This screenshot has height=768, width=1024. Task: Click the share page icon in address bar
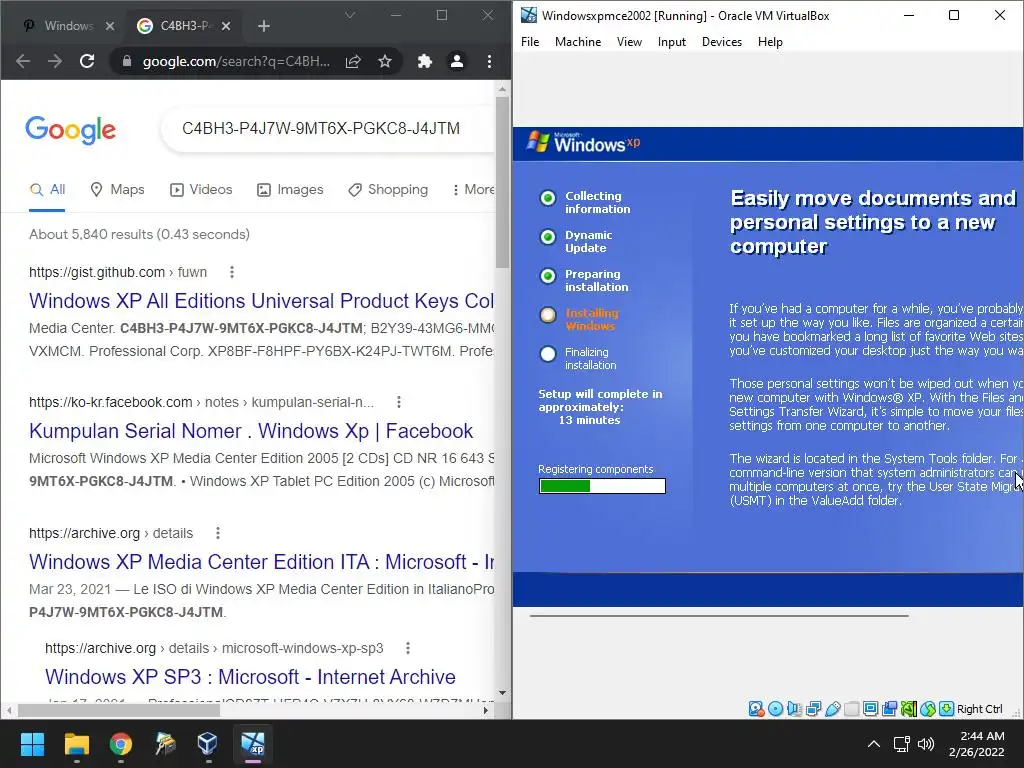[353, 61]
